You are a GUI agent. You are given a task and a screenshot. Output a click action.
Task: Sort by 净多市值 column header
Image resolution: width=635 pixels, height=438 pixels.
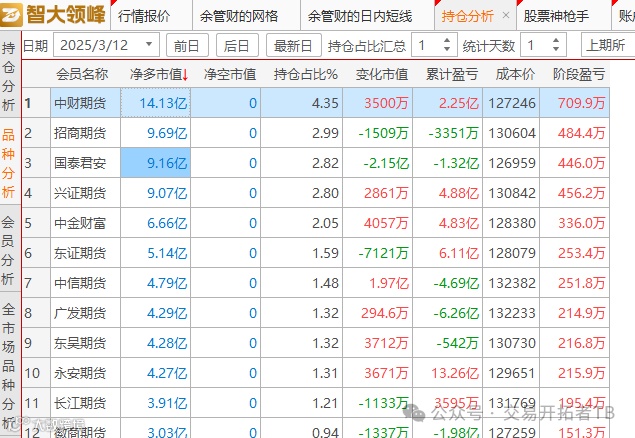(x=158, y=74)
